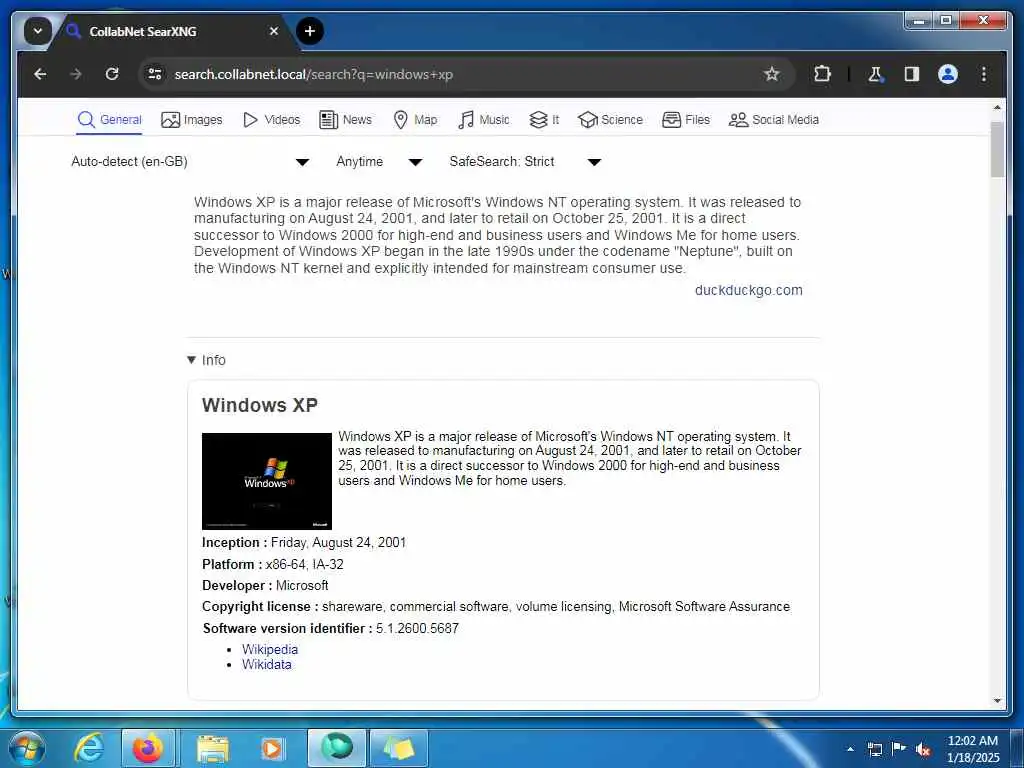Open the Wikipedia link
Screen dimensions: 1024x768
pyautogui.click(x=270, y=650)
